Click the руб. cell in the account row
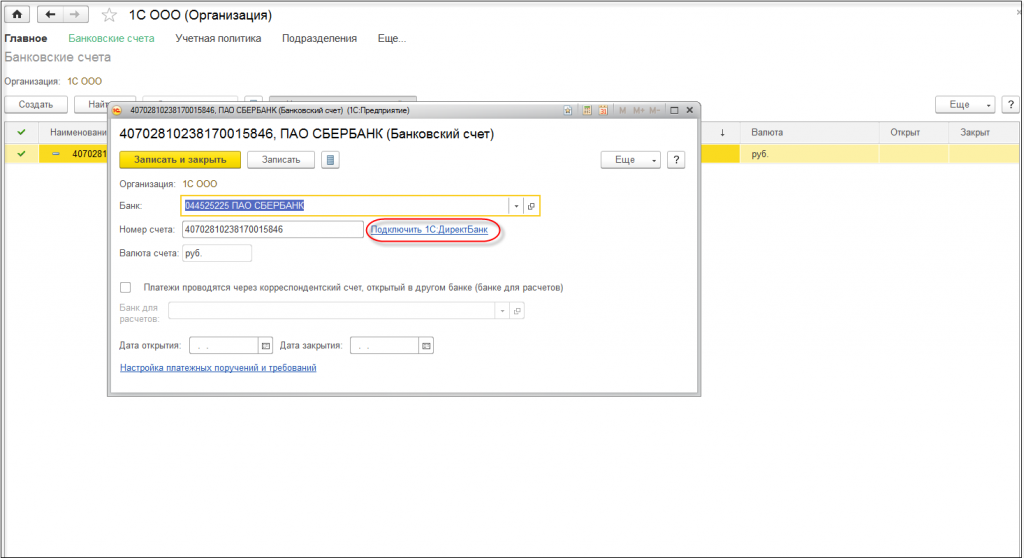This screenshot has height=558, width=1024. [x=809, y=154]
